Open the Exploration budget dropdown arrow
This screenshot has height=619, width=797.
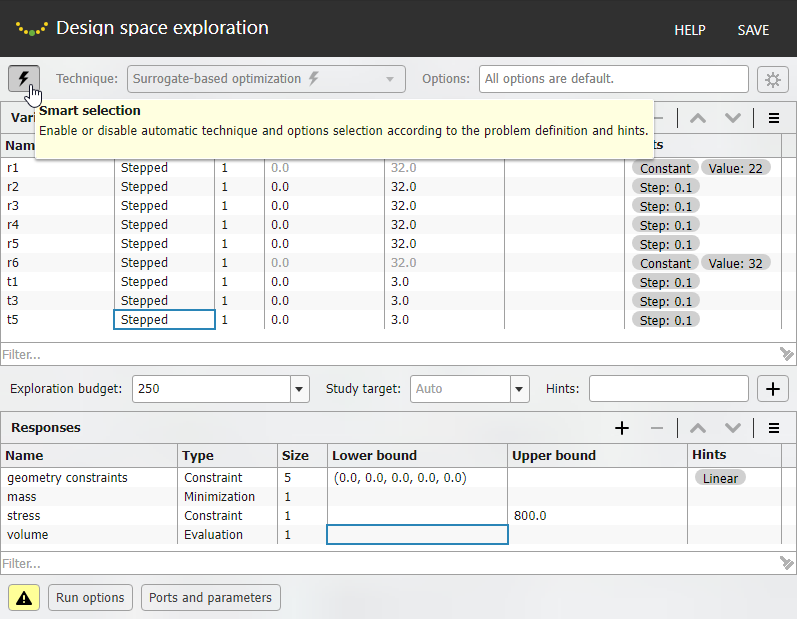point(299,389)
